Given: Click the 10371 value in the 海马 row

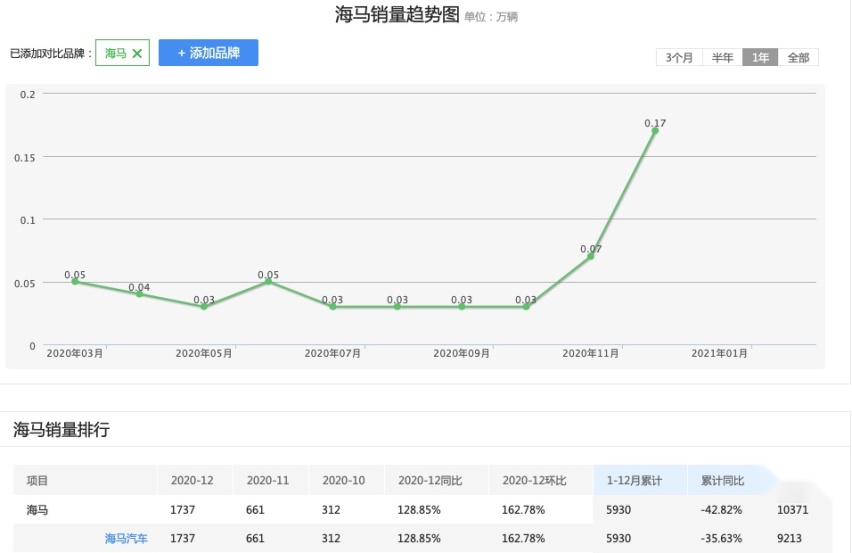Looking at the screenshot, I should [793, 510].
